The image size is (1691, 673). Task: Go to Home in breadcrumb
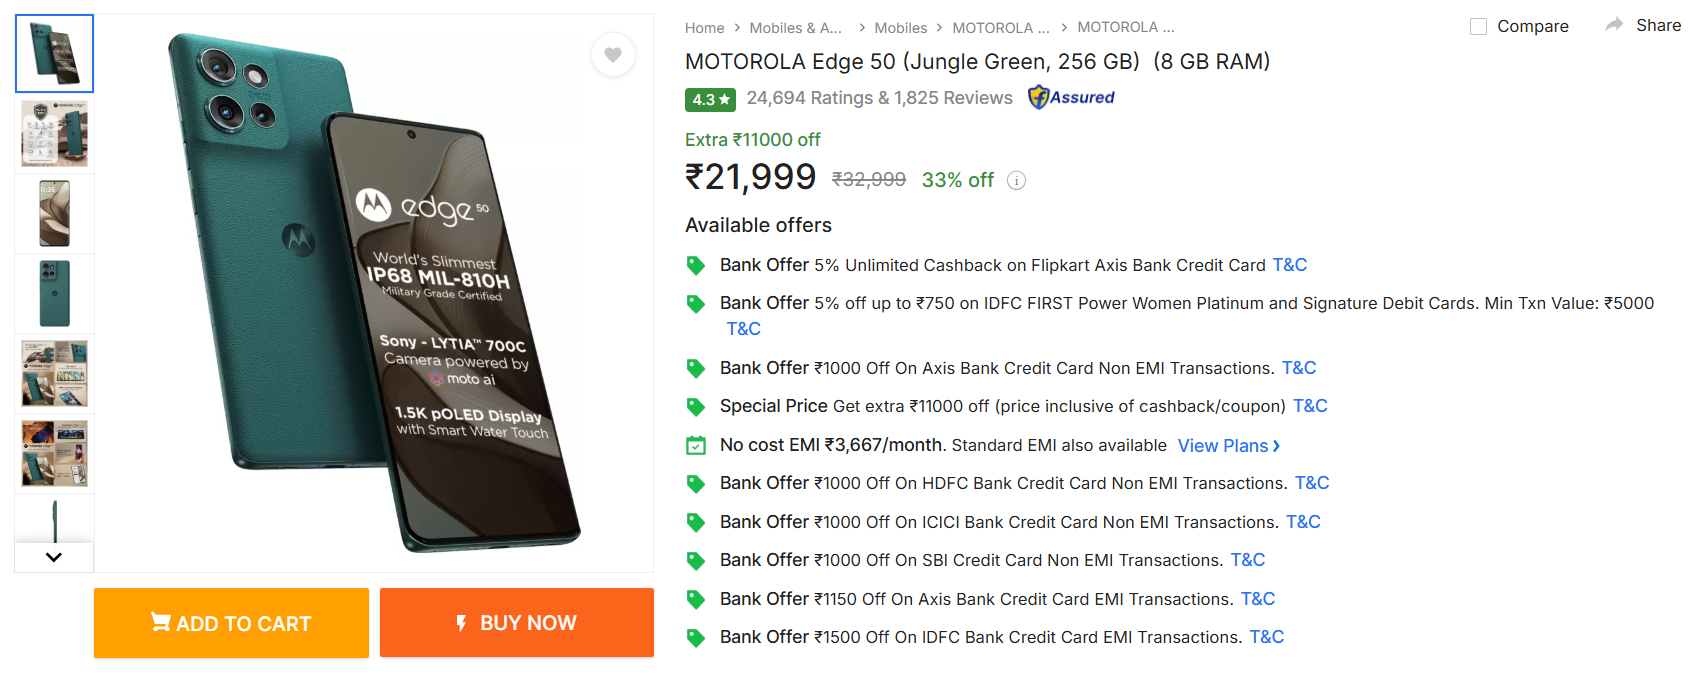(704, 28)
